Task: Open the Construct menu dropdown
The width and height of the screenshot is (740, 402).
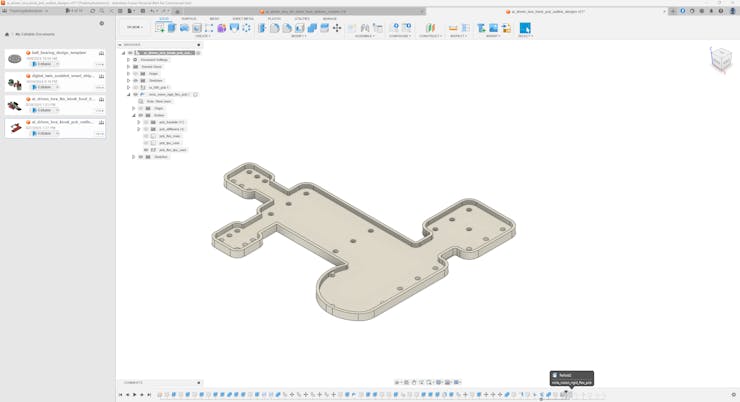Action: click(430, 36)
